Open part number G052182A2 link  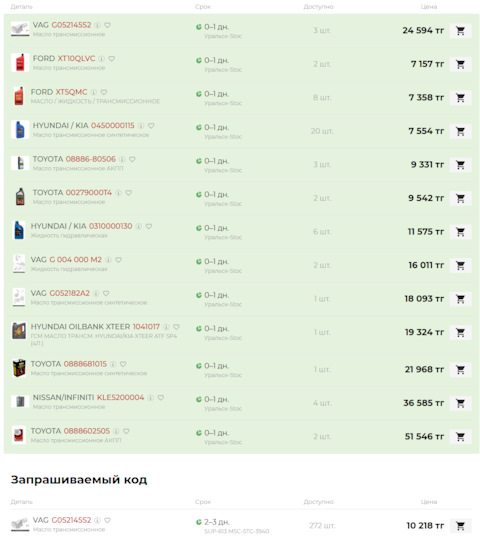click(x=70, y=293)
